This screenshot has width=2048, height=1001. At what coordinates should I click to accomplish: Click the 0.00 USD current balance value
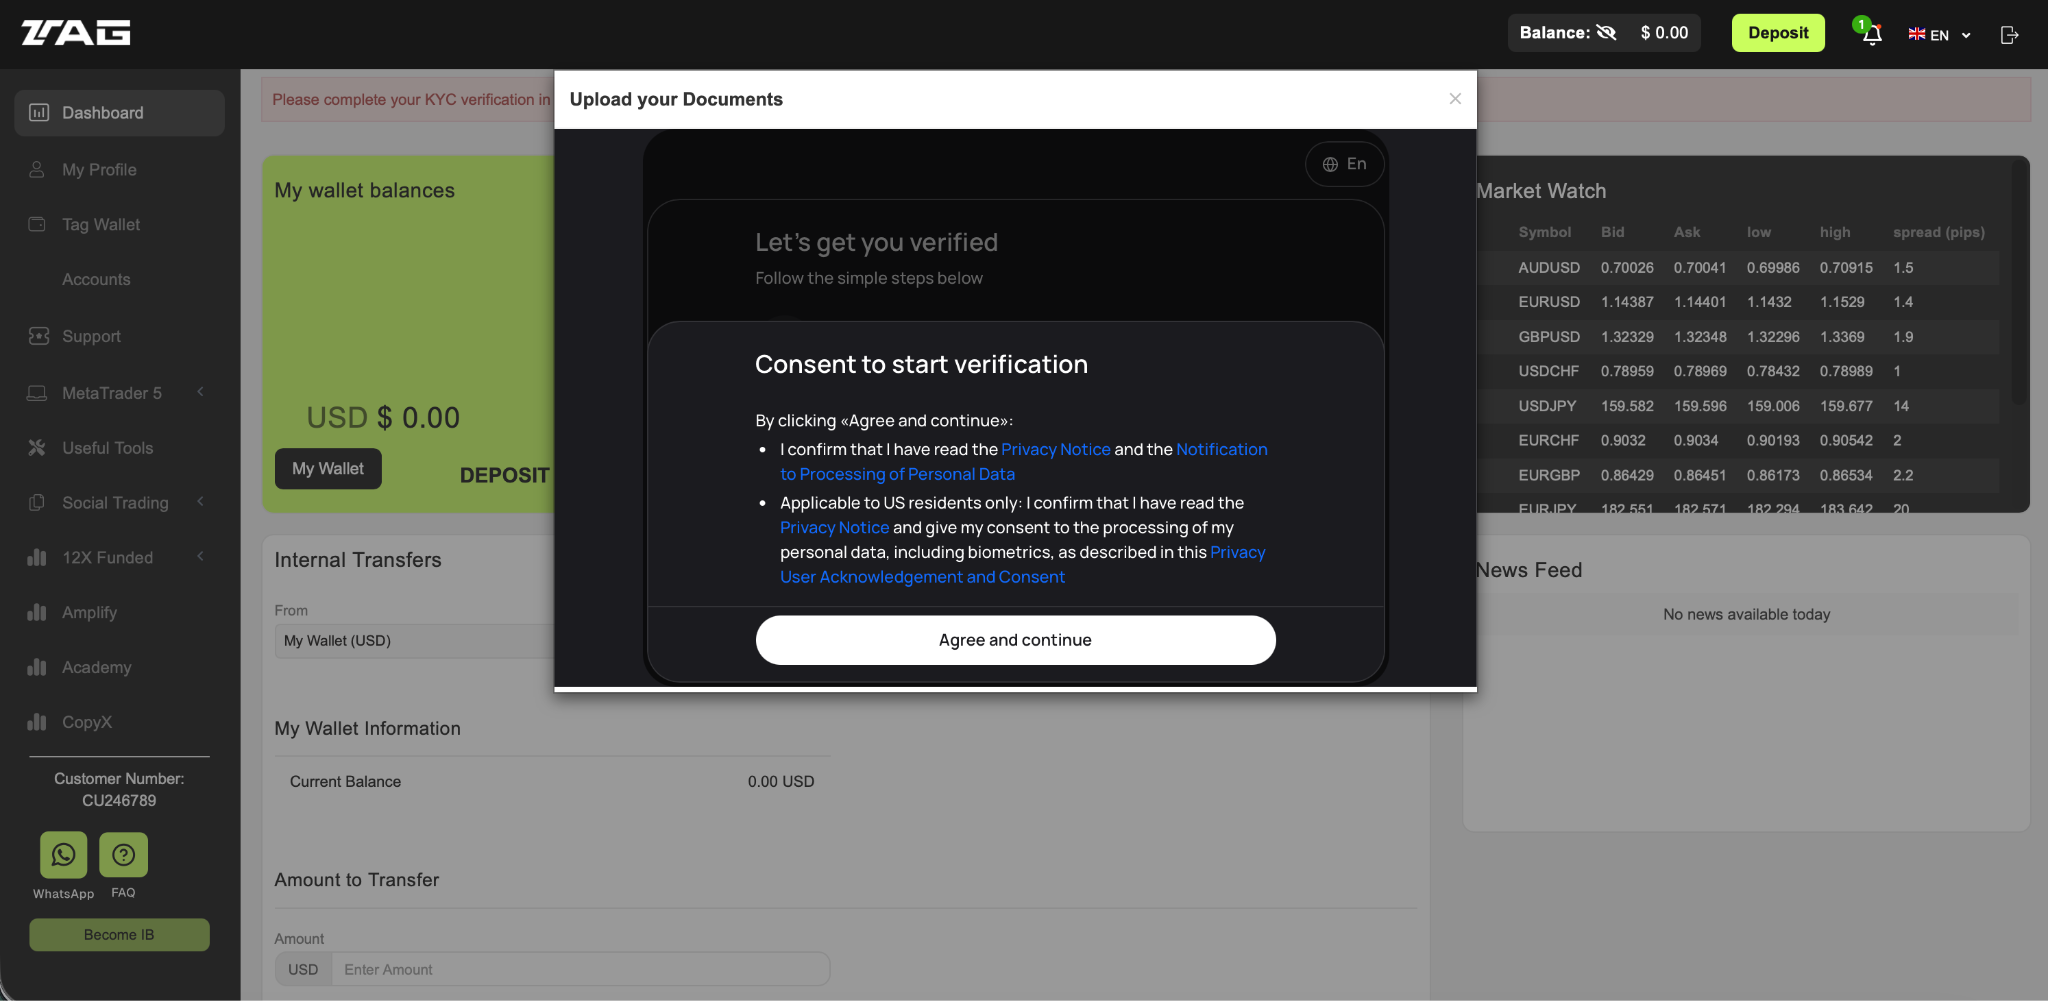[781, 782]
